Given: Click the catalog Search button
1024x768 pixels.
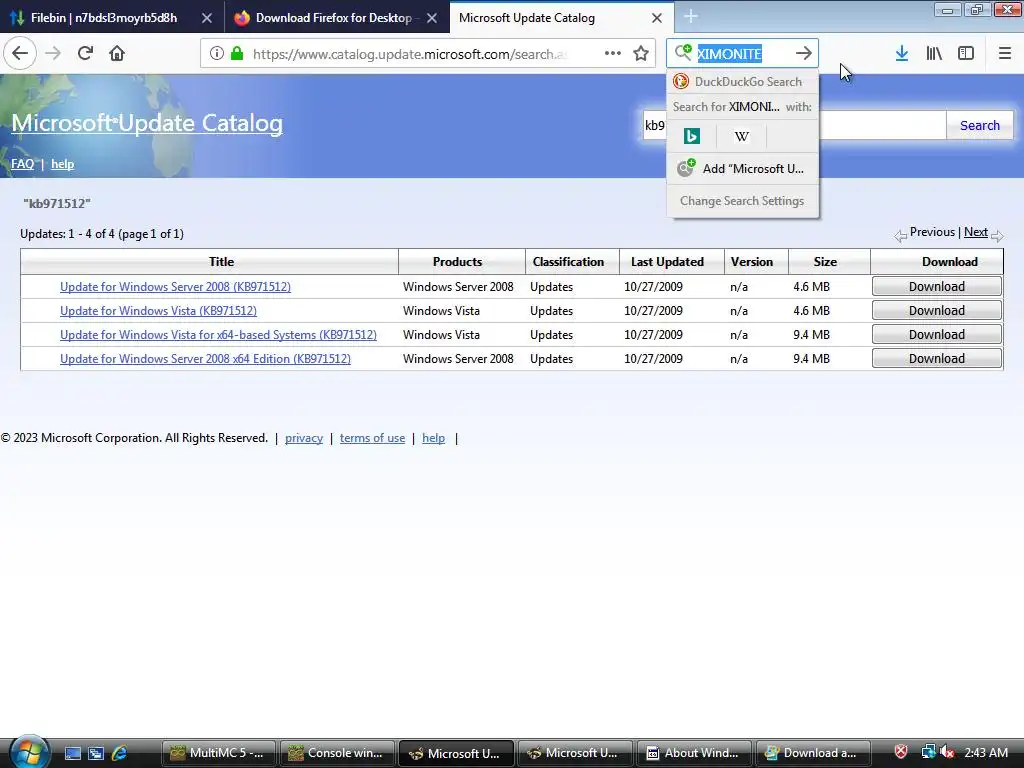Looking at the screenshot, I should coord(980,125).
